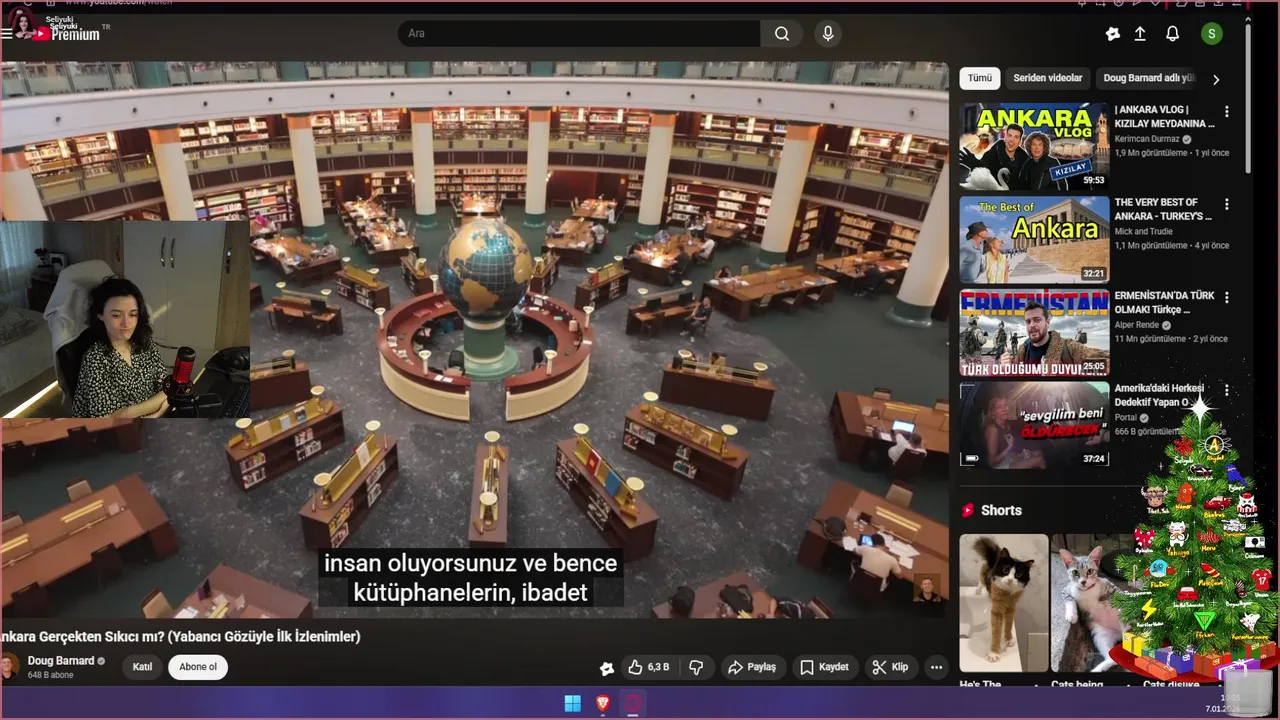The image size is (1280, 720).
Task: Click the sparkle icon beside the like button
Action: coord(606,668)
